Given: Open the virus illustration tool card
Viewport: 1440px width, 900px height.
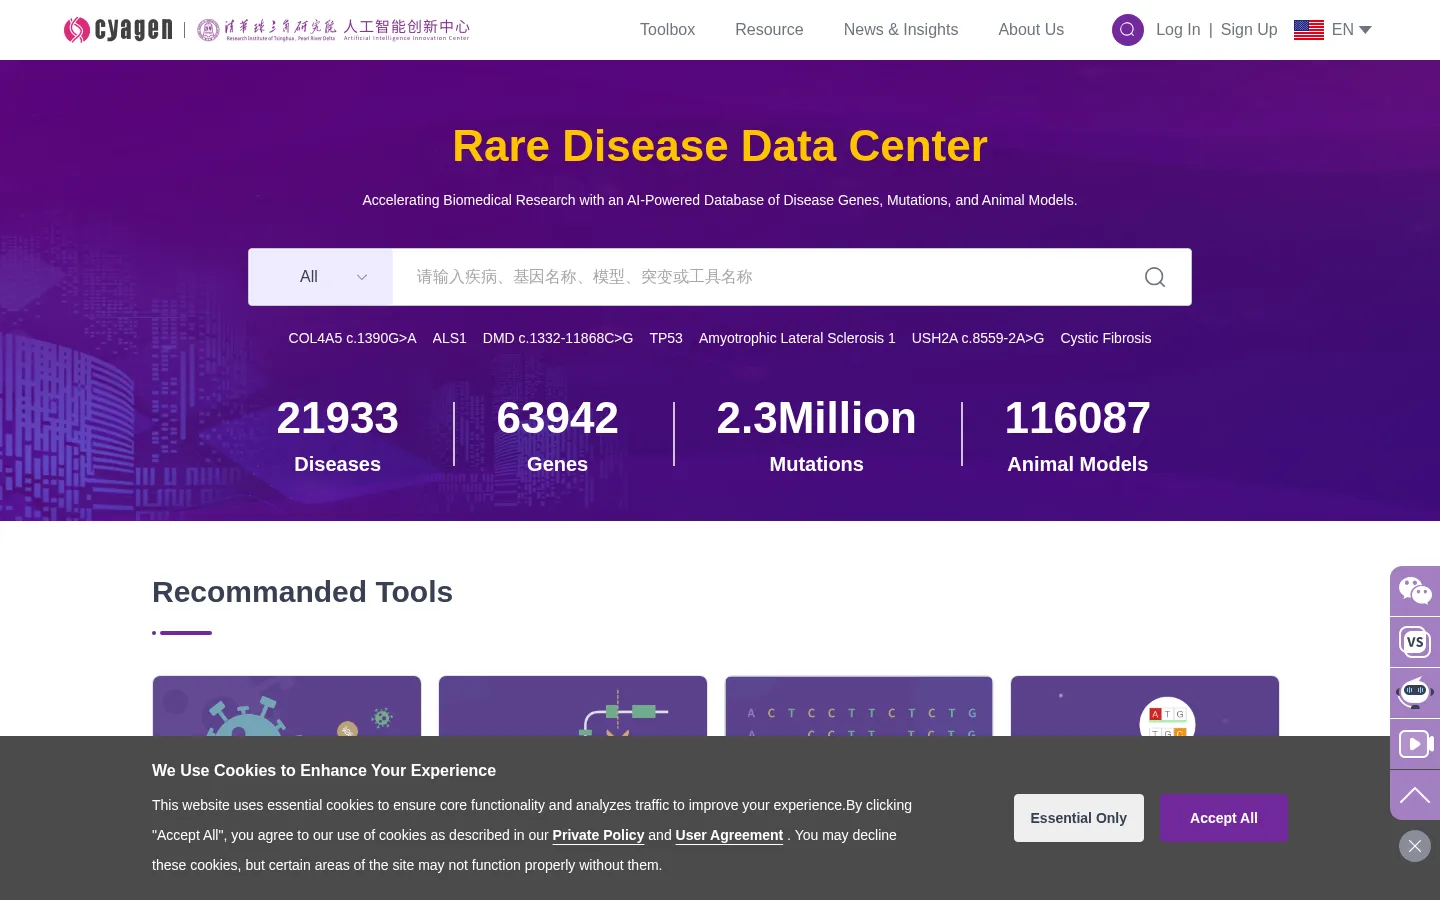Looking at the screenshot, I should (287, 707).
